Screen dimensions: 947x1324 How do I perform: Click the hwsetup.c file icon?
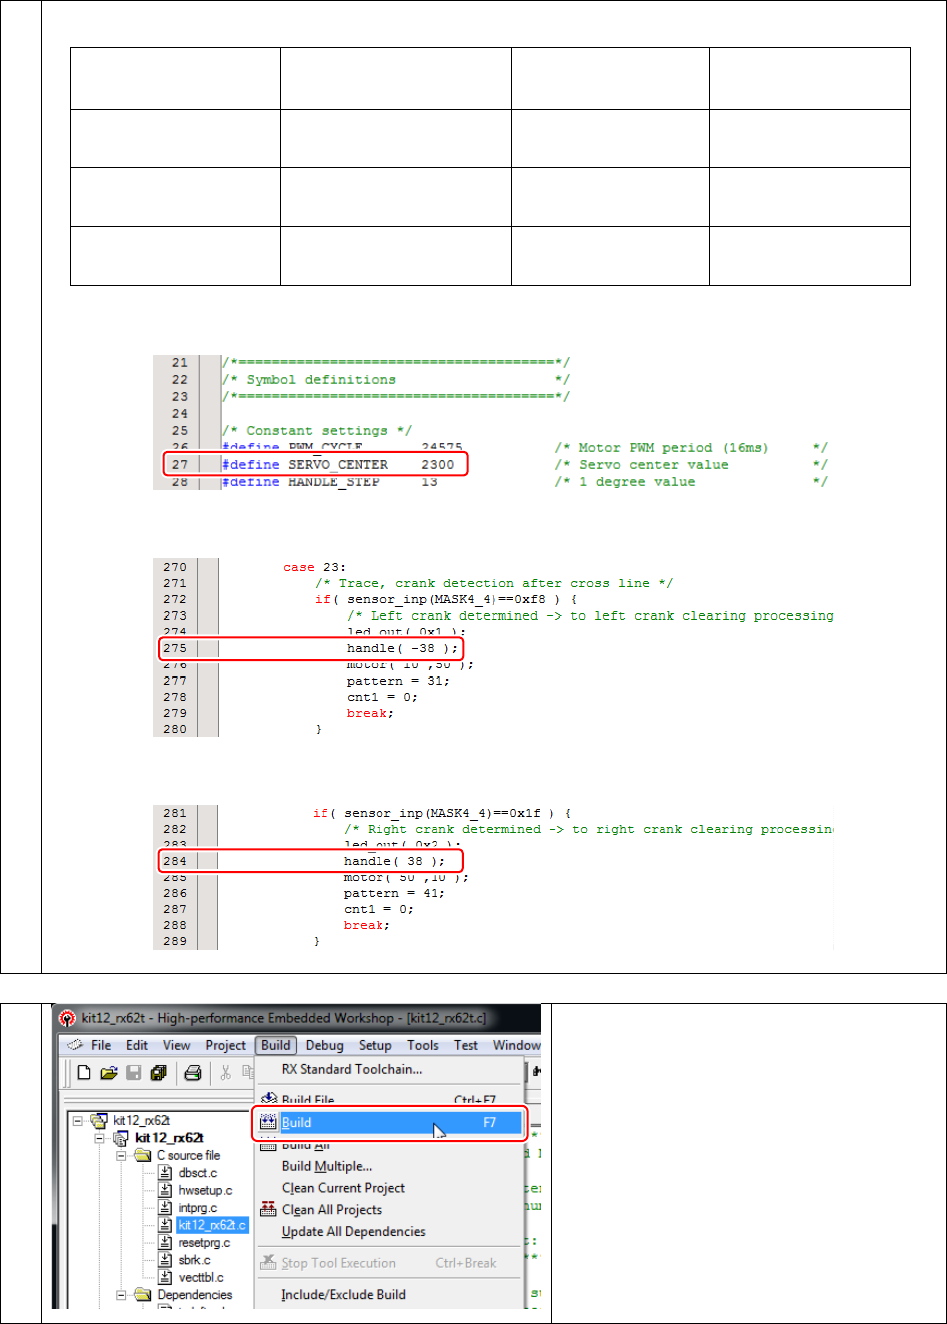click(166, 1190)
